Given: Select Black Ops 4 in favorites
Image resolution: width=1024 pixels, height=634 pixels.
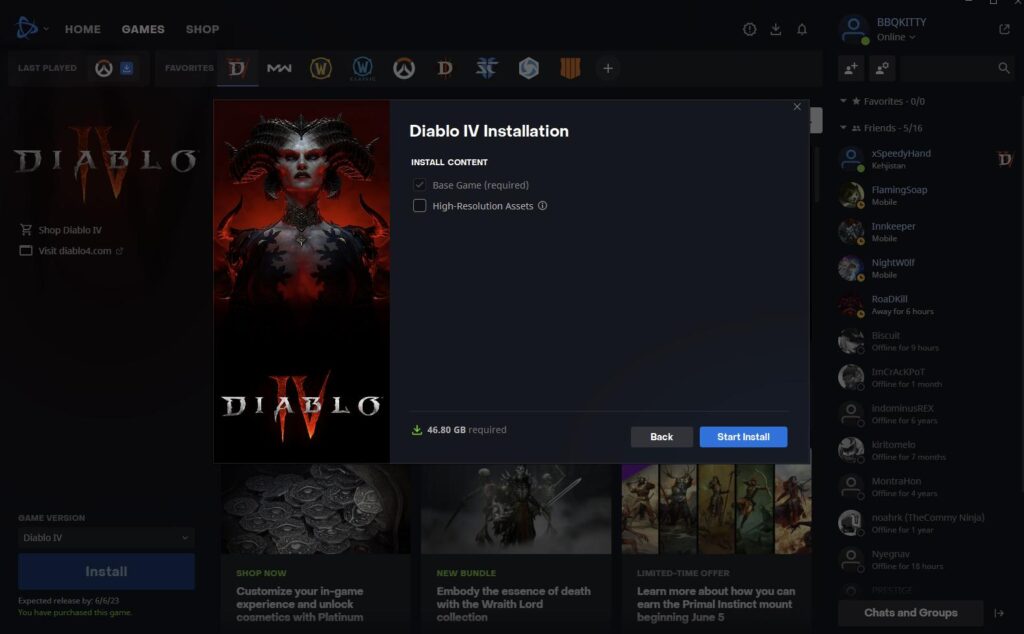Looking at the screenshot, I should (x=570, y=68).
